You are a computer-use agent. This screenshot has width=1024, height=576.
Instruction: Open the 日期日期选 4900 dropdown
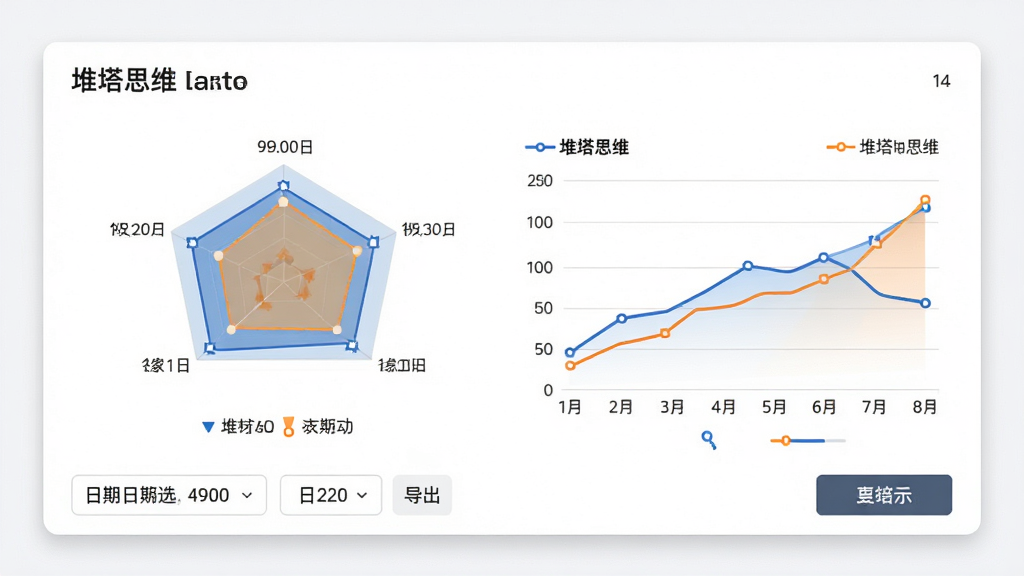point(169,495)
